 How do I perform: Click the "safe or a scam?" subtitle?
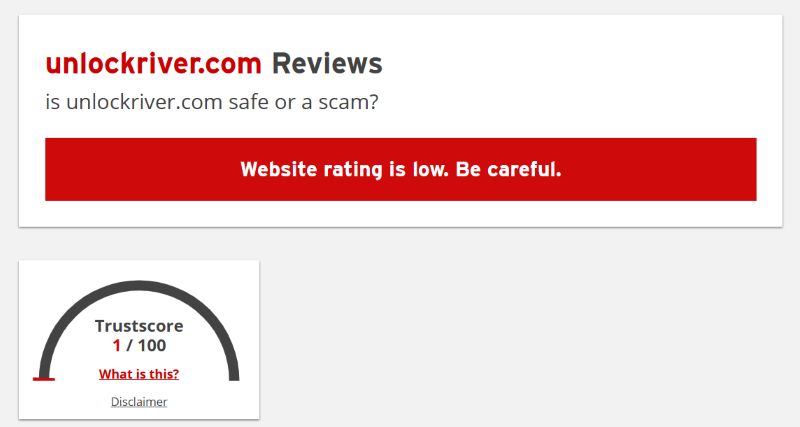click(x=304, y=102)
